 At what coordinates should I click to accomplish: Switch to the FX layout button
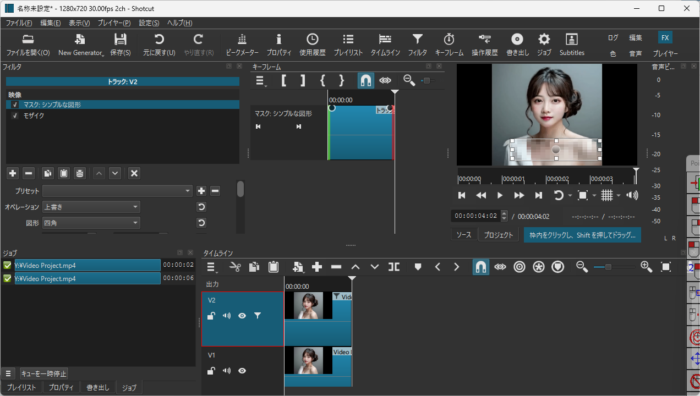(x=665, y=38)
